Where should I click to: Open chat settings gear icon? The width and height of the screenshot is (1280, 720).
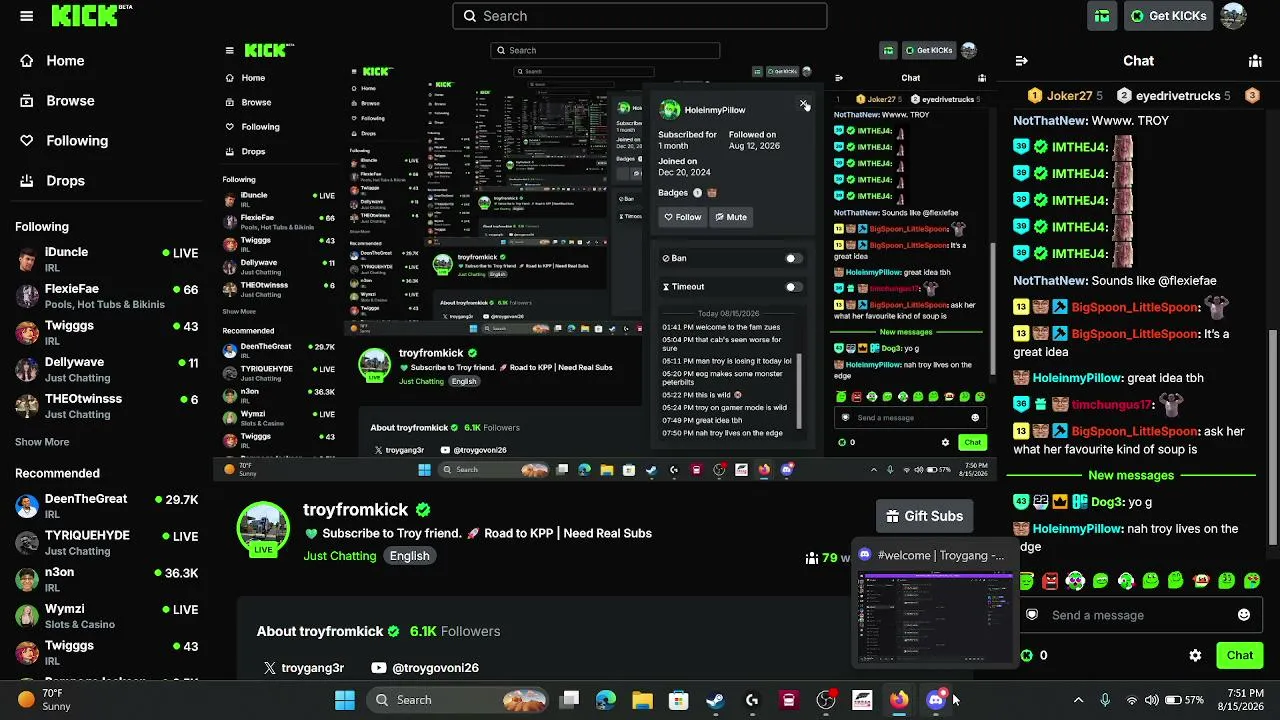(x=1195, y=656)
